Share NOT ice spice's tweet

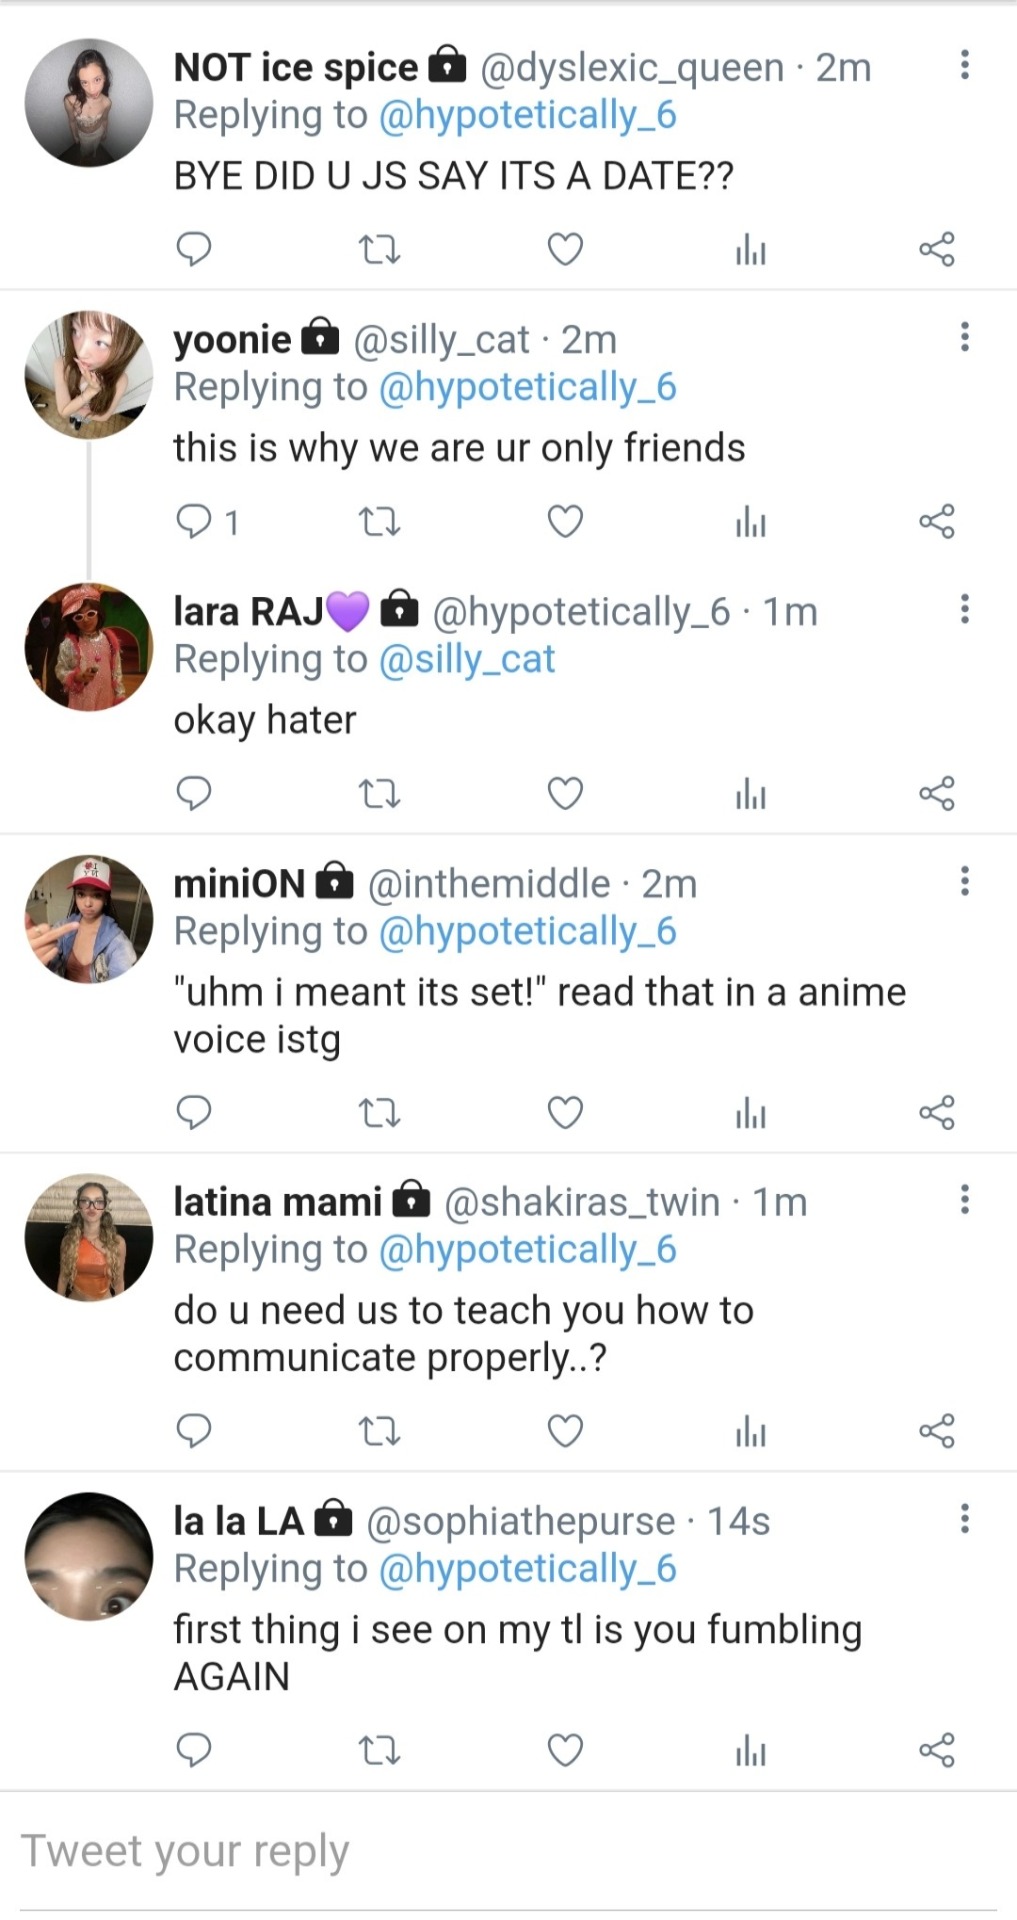click(x=937, y=249)
